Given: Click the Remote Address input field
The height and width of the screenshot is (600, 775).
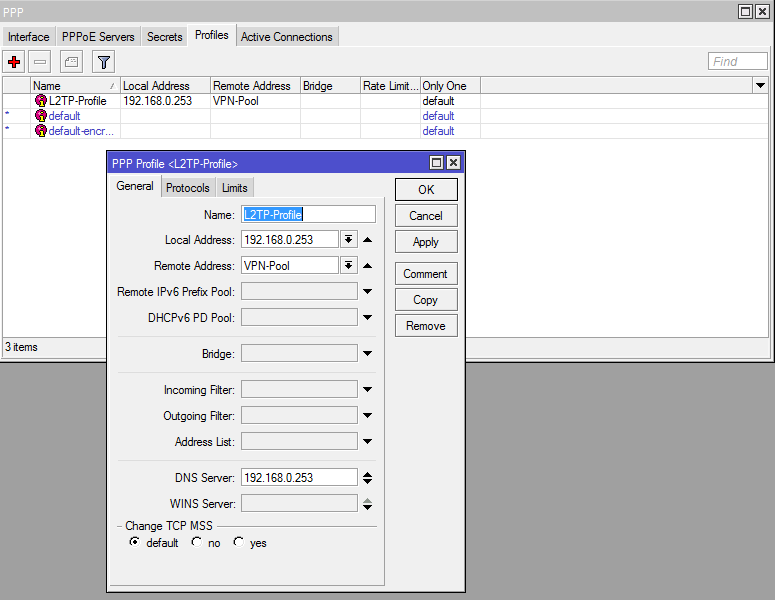Looking at the screenshot, I should 290,265.
